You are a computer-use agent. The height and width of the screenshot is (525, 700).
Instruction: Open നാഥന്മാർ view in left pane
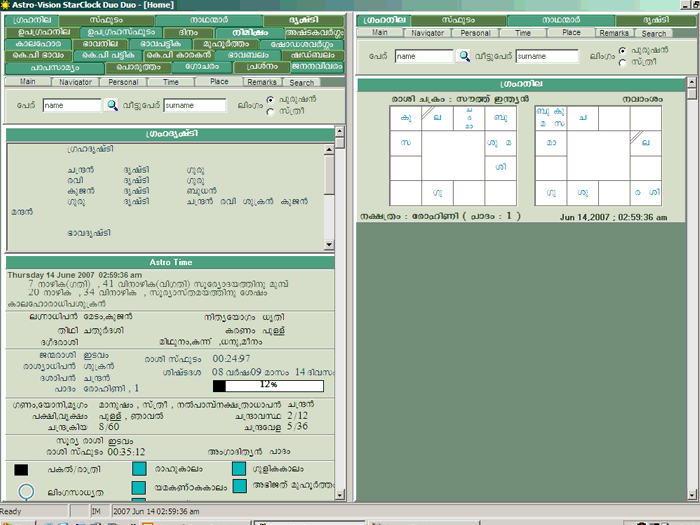(x=208, y=21)
